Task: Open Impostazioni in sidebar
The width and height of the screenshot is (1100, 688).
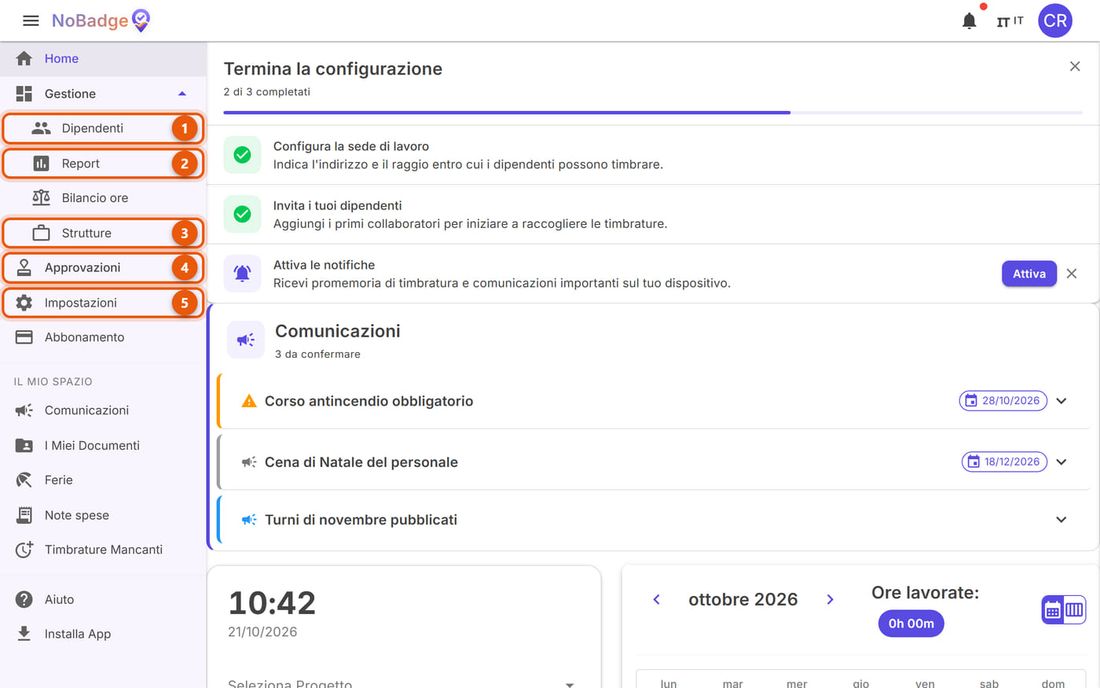Action: tap(103, 303)
